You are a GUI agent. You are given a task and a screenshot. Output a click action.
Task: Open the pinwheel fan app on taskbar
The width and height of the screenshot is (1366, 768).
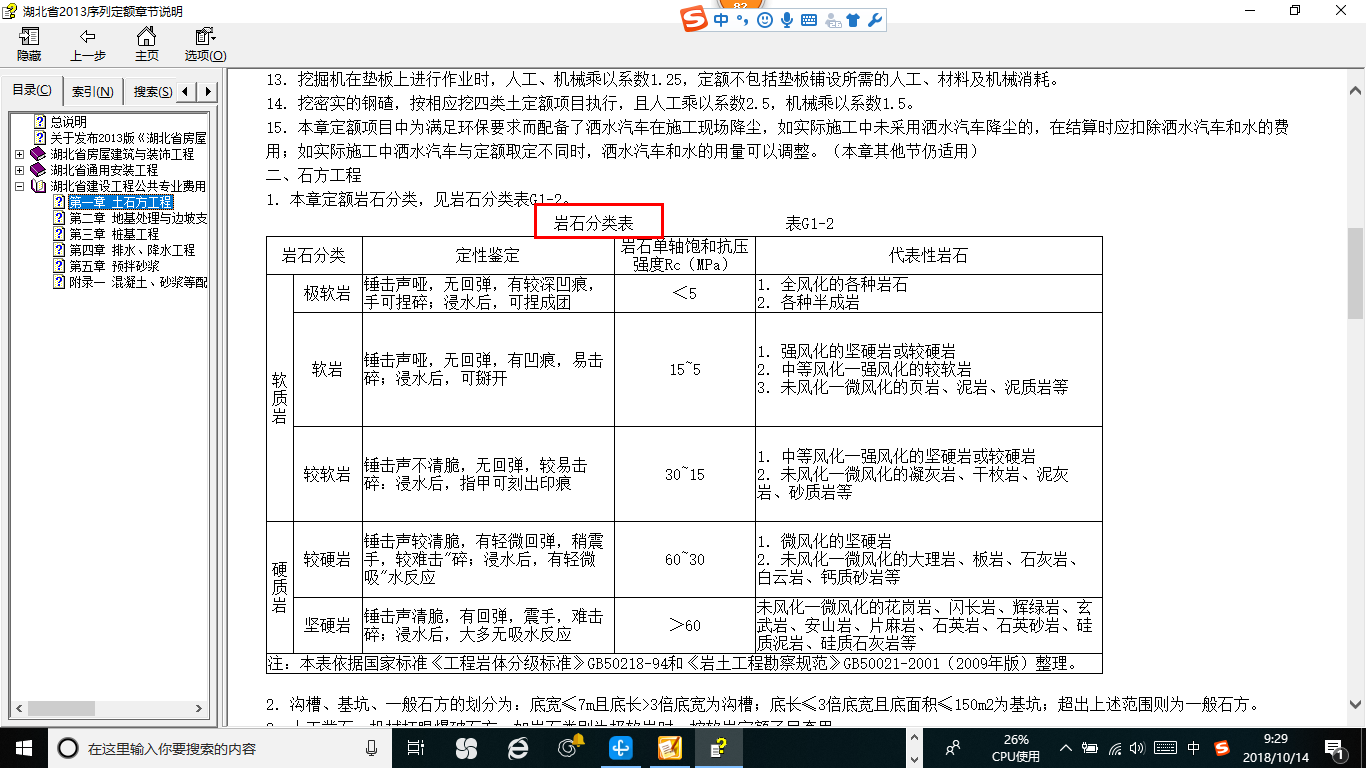click(466, 747)
